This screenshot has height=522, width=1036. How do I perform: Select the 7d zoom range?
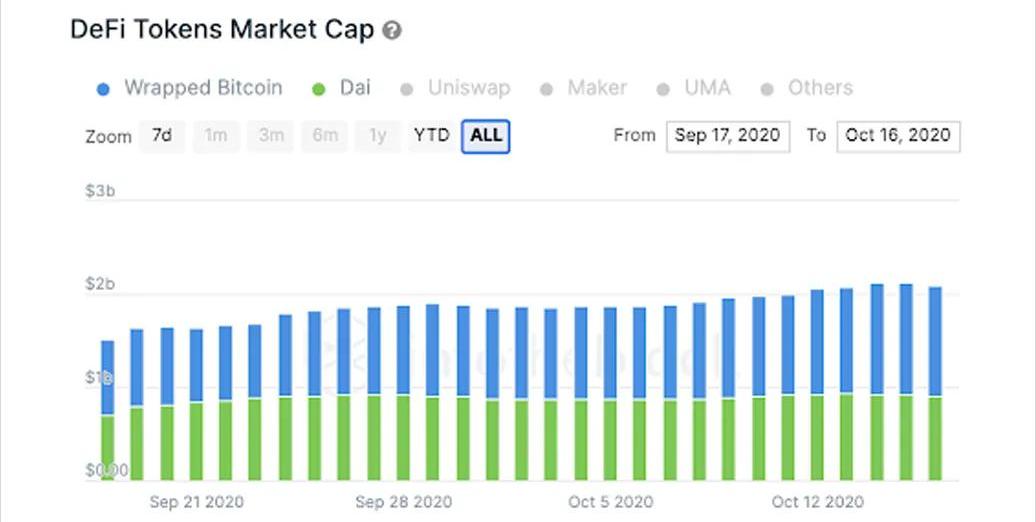(x=161, y=136)
